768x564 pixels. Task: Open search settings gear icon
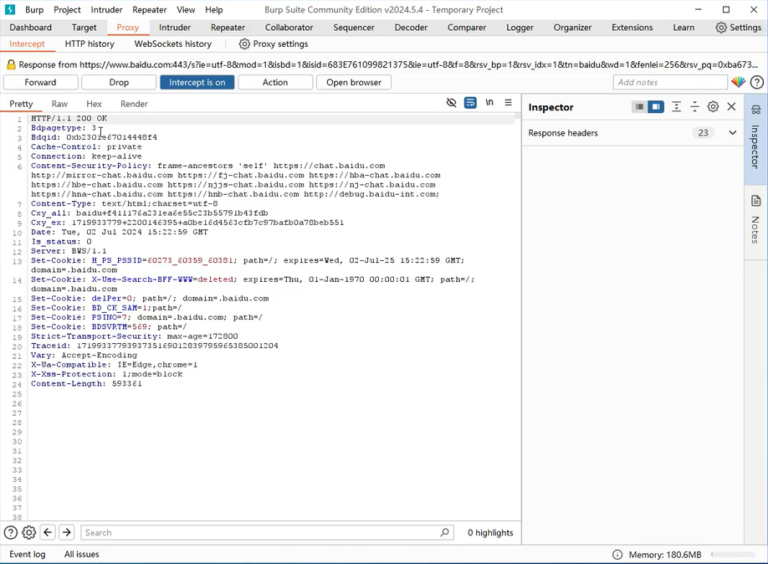click(29, 532)
